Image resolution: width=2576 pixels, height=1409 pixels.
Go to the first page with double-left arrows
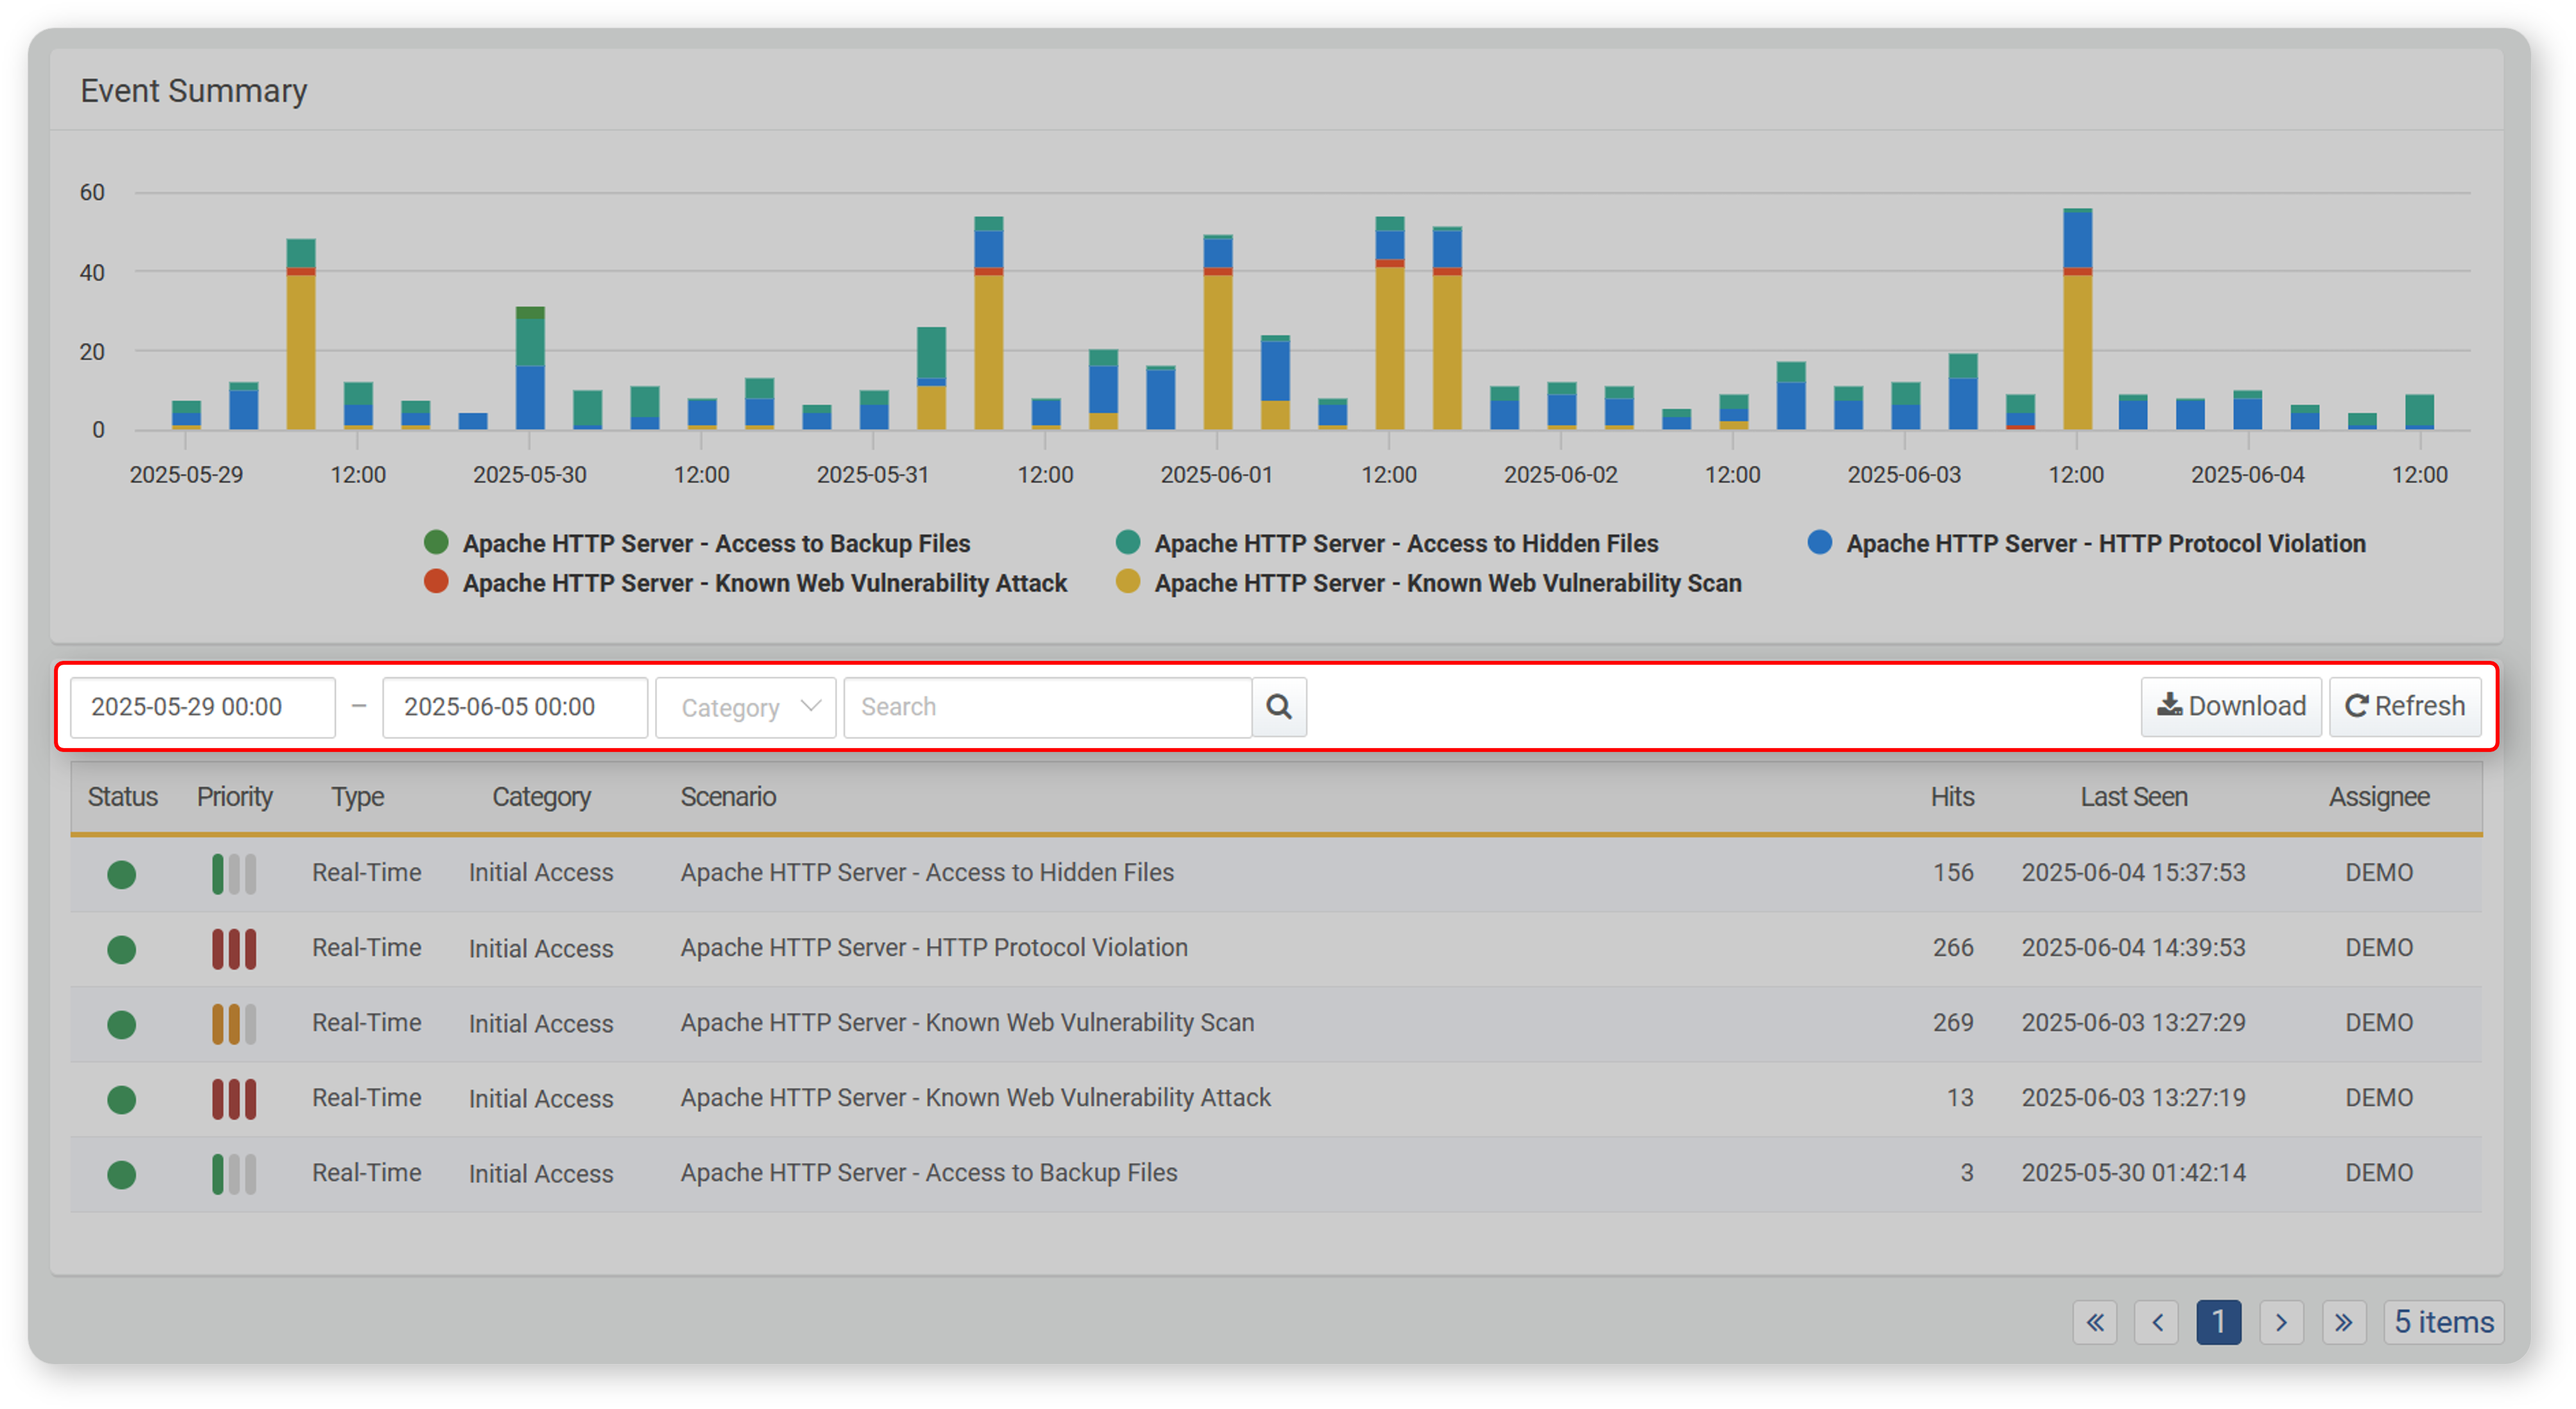click(x=2095, y=1323)
